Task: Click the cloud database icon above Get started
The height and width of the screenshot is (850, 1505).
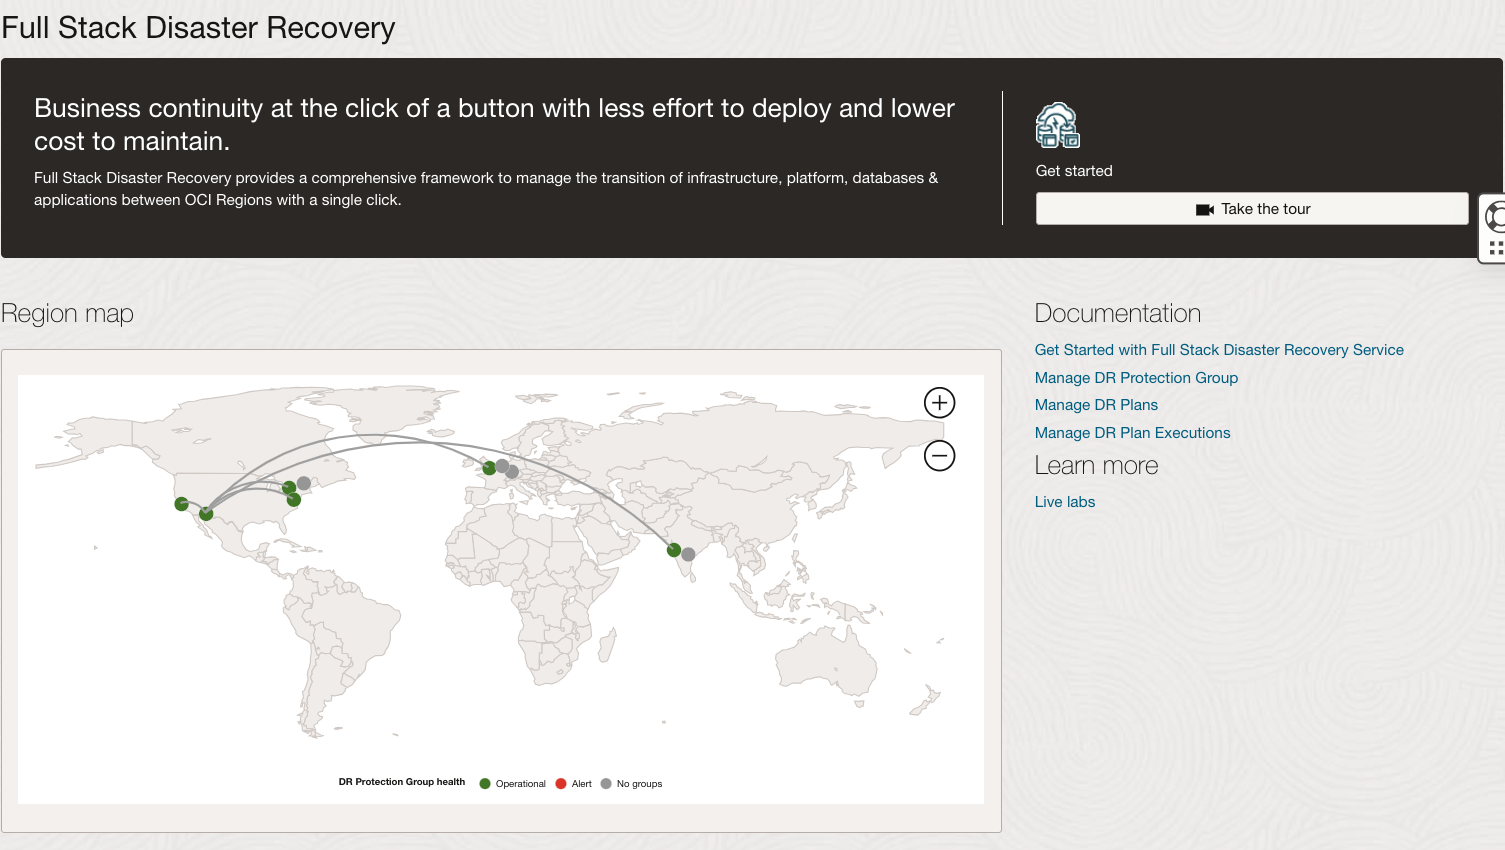Action: [1057, 126]
